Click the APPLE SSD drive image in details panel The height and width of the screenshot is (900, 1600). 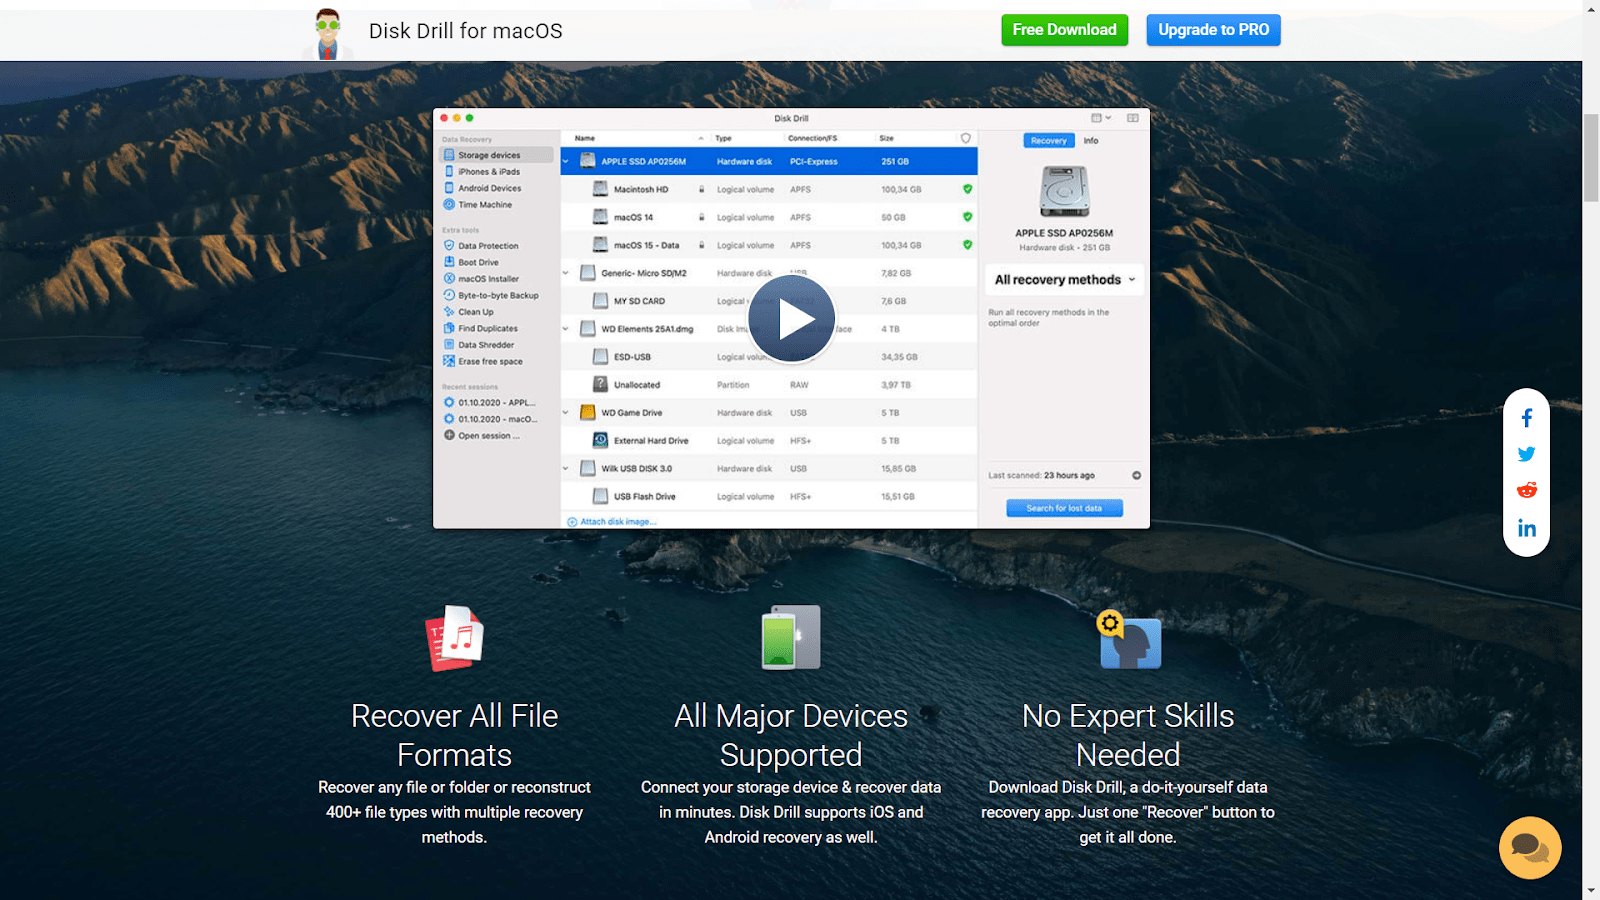point(1064,191)
